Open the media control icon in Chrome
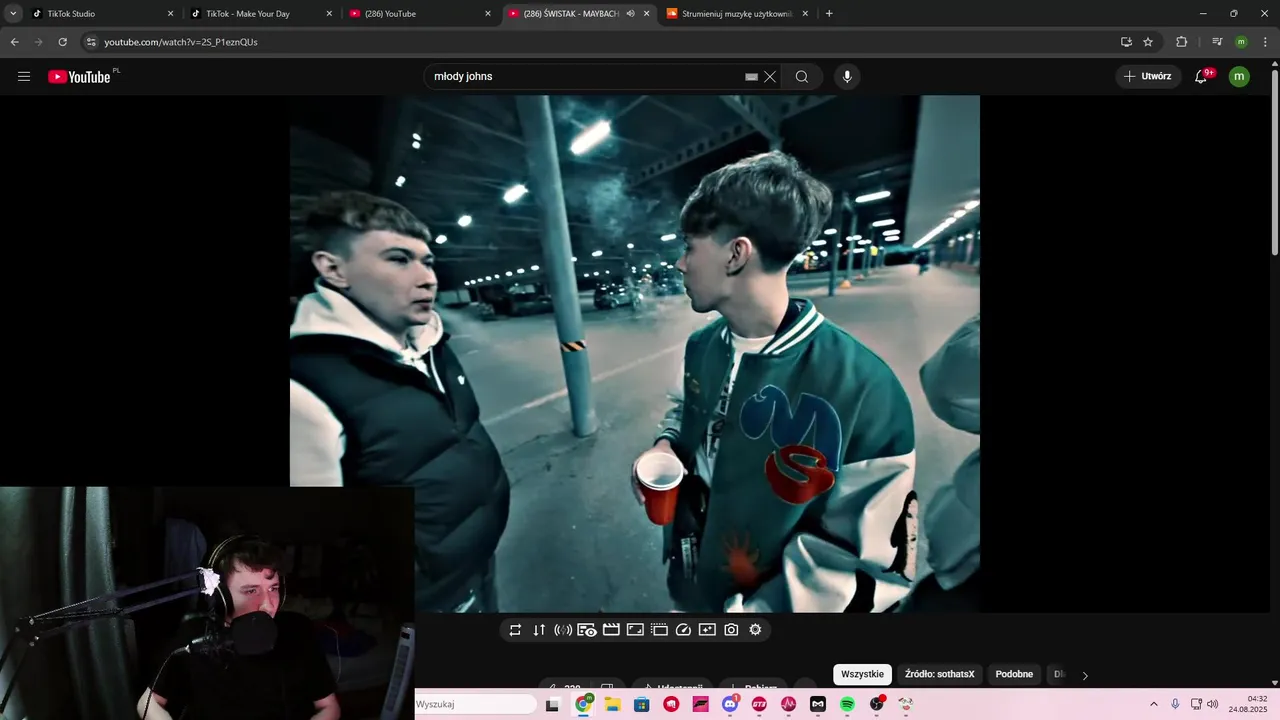The width and height of the screenshot is (1280, 720). coord(1217,42)
